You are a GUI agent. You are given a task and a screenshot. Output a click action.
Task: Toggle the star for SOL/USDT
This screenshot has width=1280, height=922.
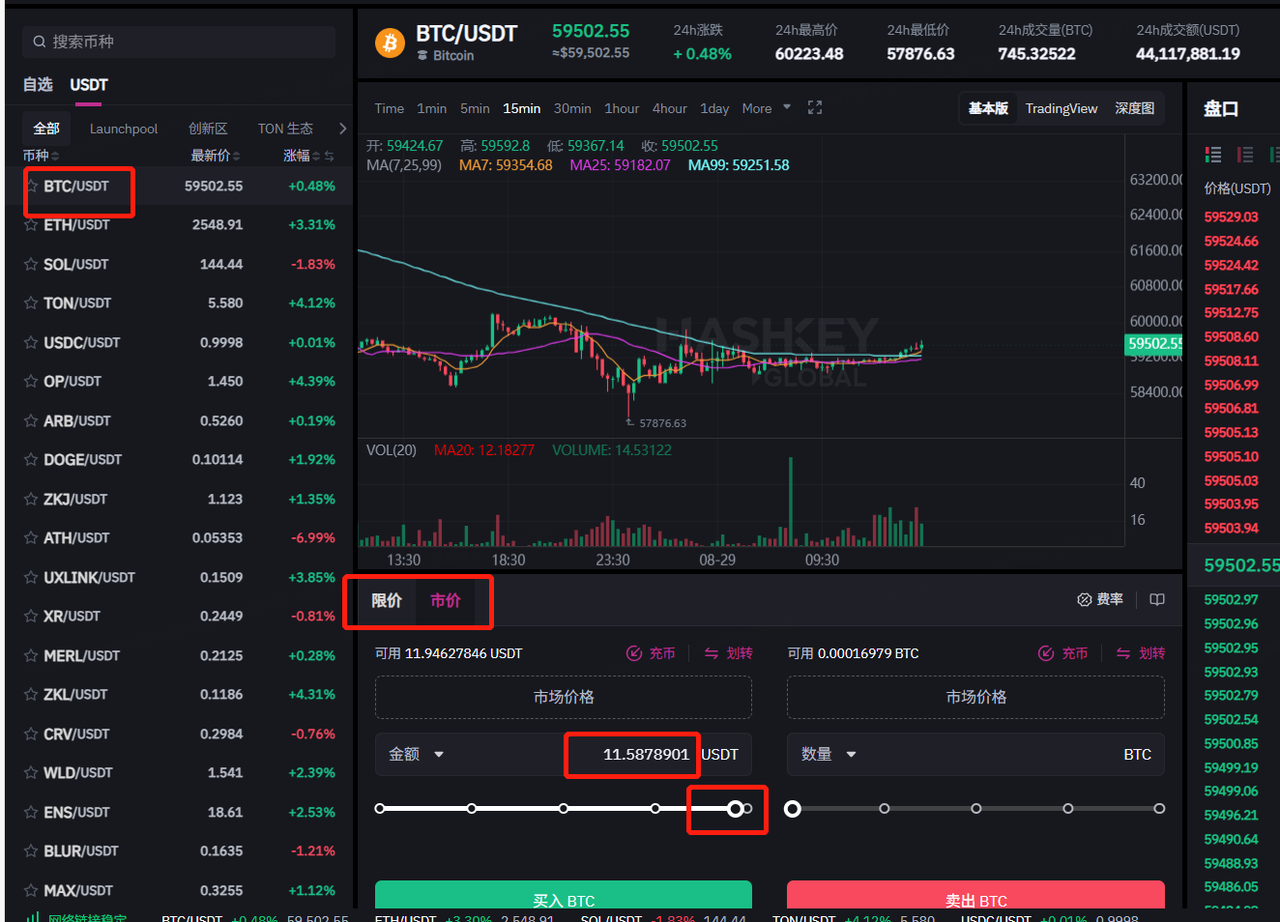33,264
